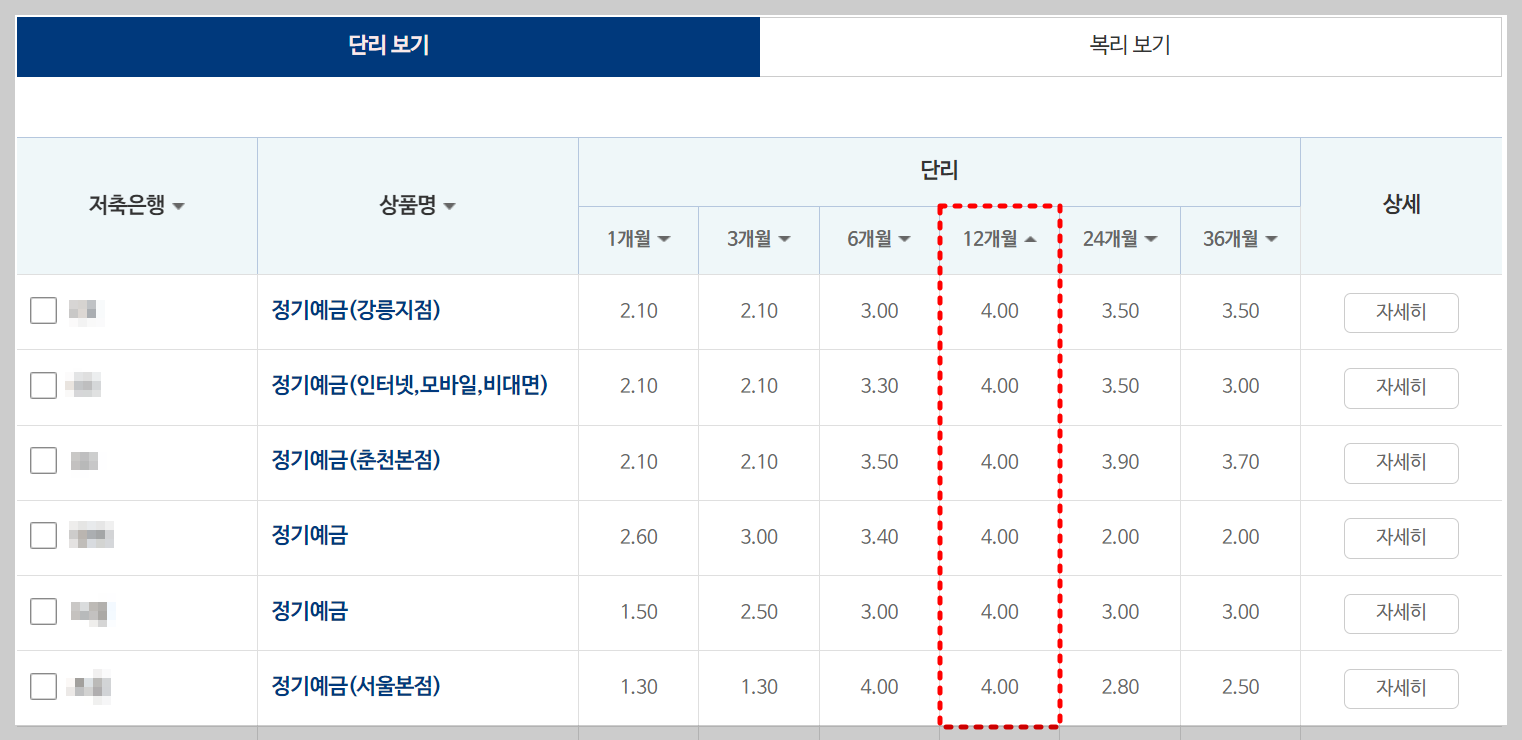Image resolution: width=1522 pixels, height=740 pixels.
Task: Open the 정기예금(강릉지점) product link
Action: (357, 311)
